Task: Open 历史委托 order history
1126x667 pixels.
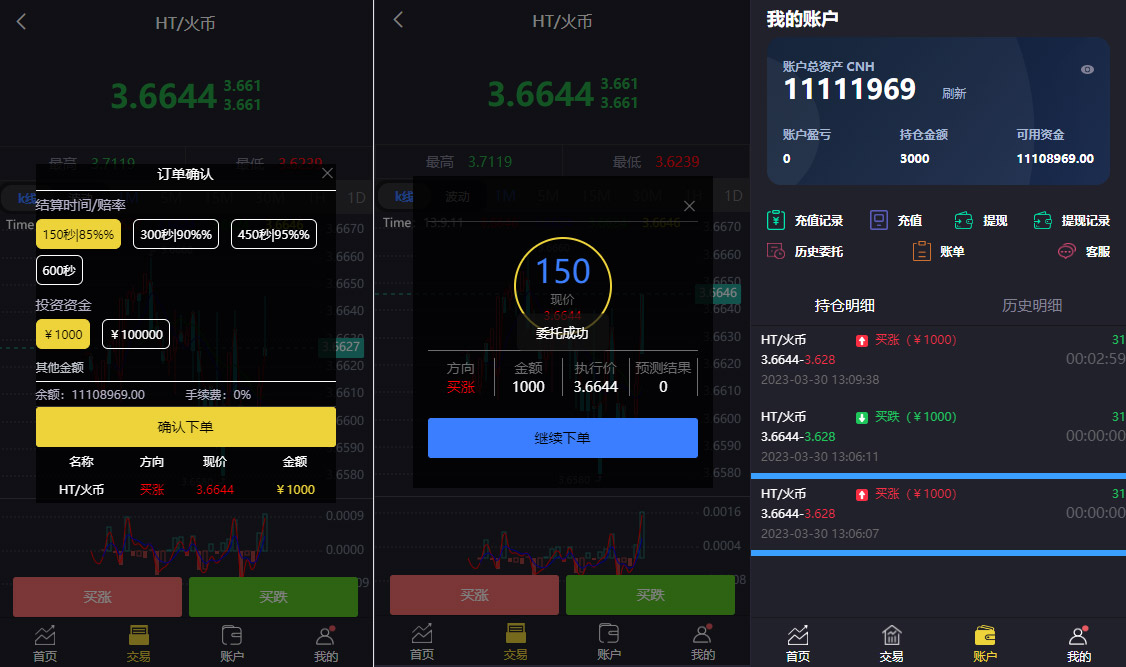Action: pyautogui.click(x=805, y=251)
